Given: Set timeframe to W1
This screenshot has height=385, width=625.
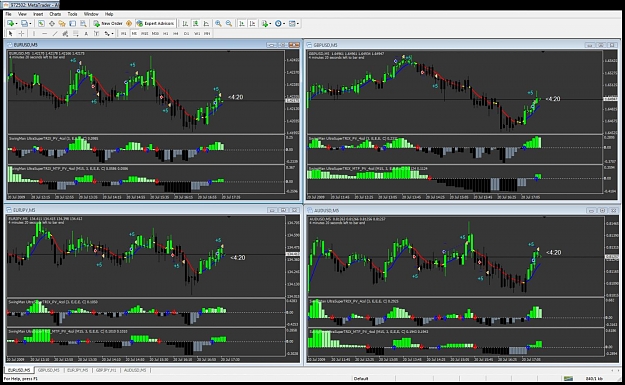Looking at the screenshot, I should pos(197,34).
